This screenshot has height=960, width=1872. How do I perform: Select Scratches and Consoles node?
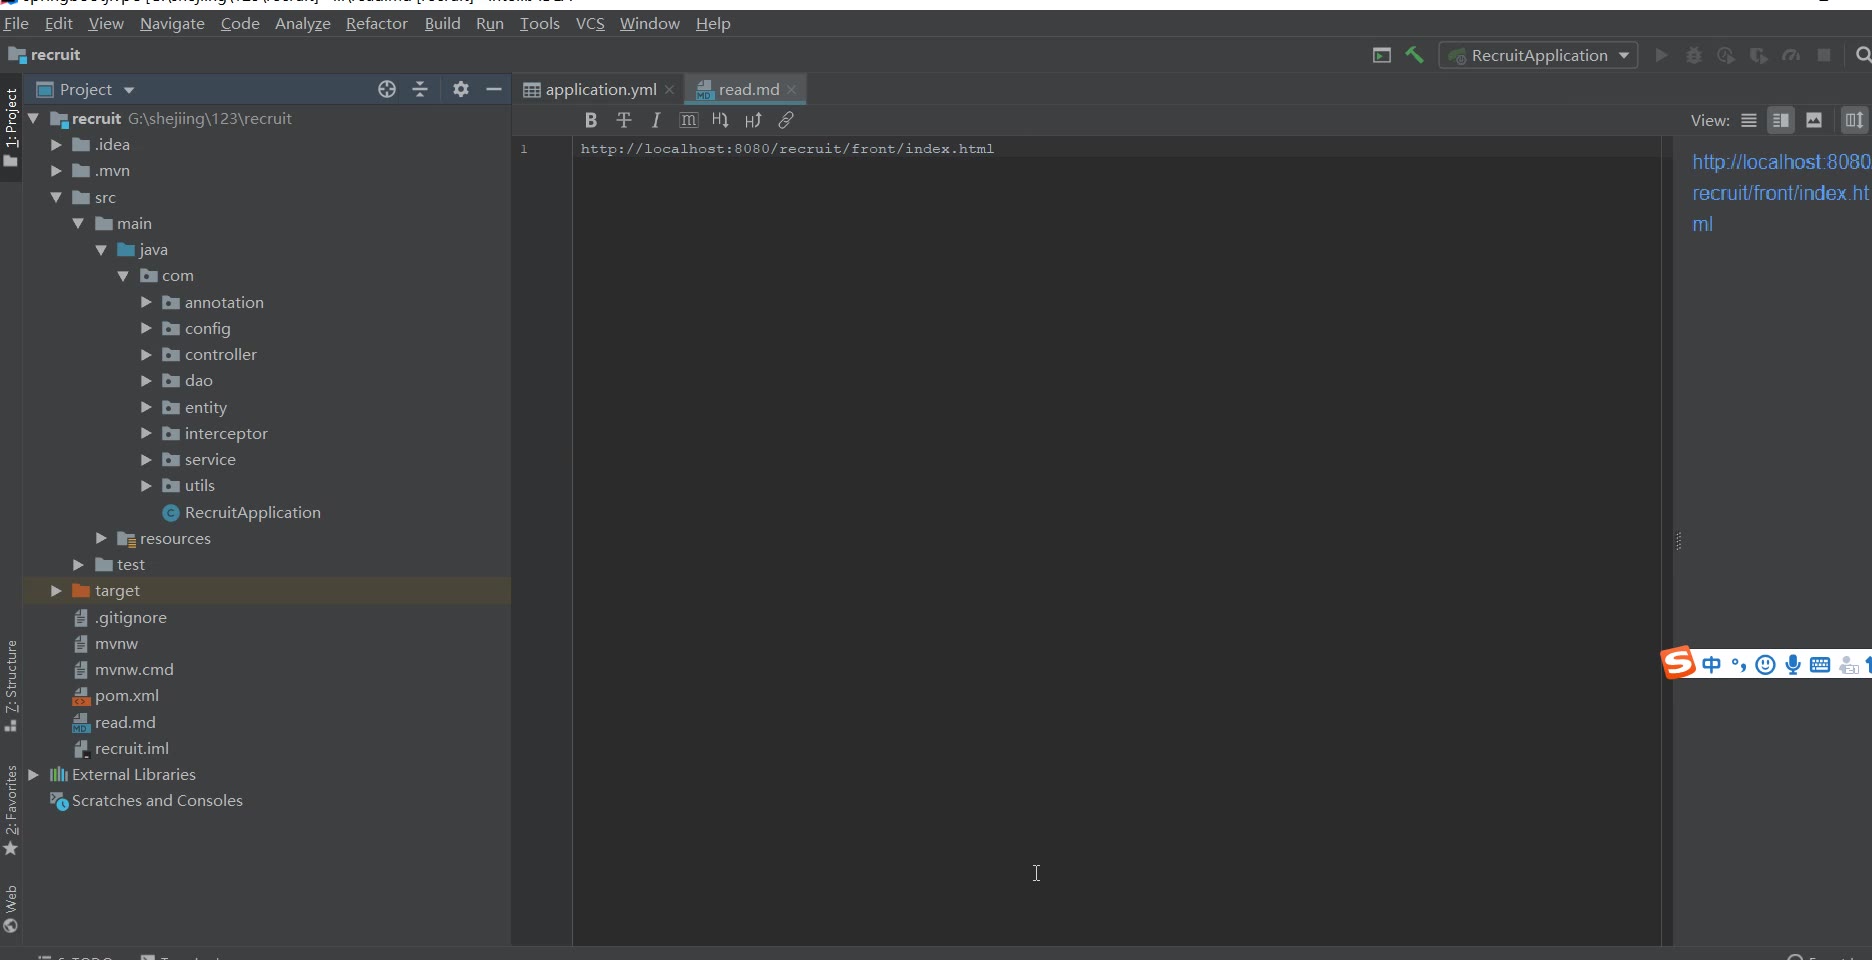157,801
